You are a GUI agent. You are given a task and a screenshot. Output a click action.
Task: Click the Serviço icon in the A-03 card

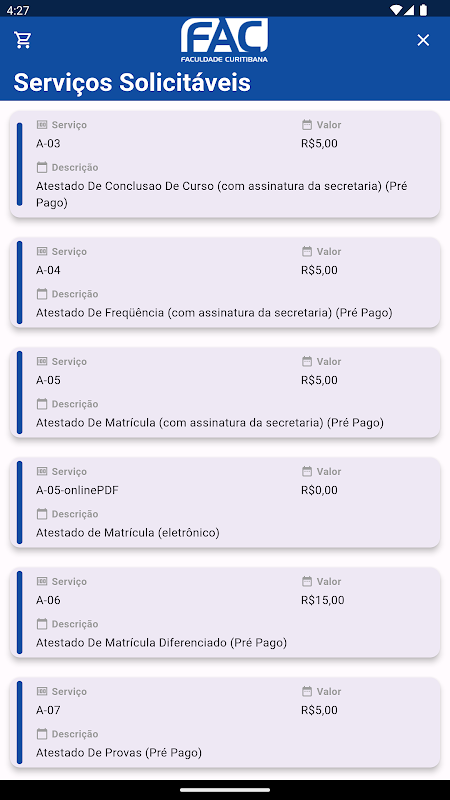(x=42, y=124)
